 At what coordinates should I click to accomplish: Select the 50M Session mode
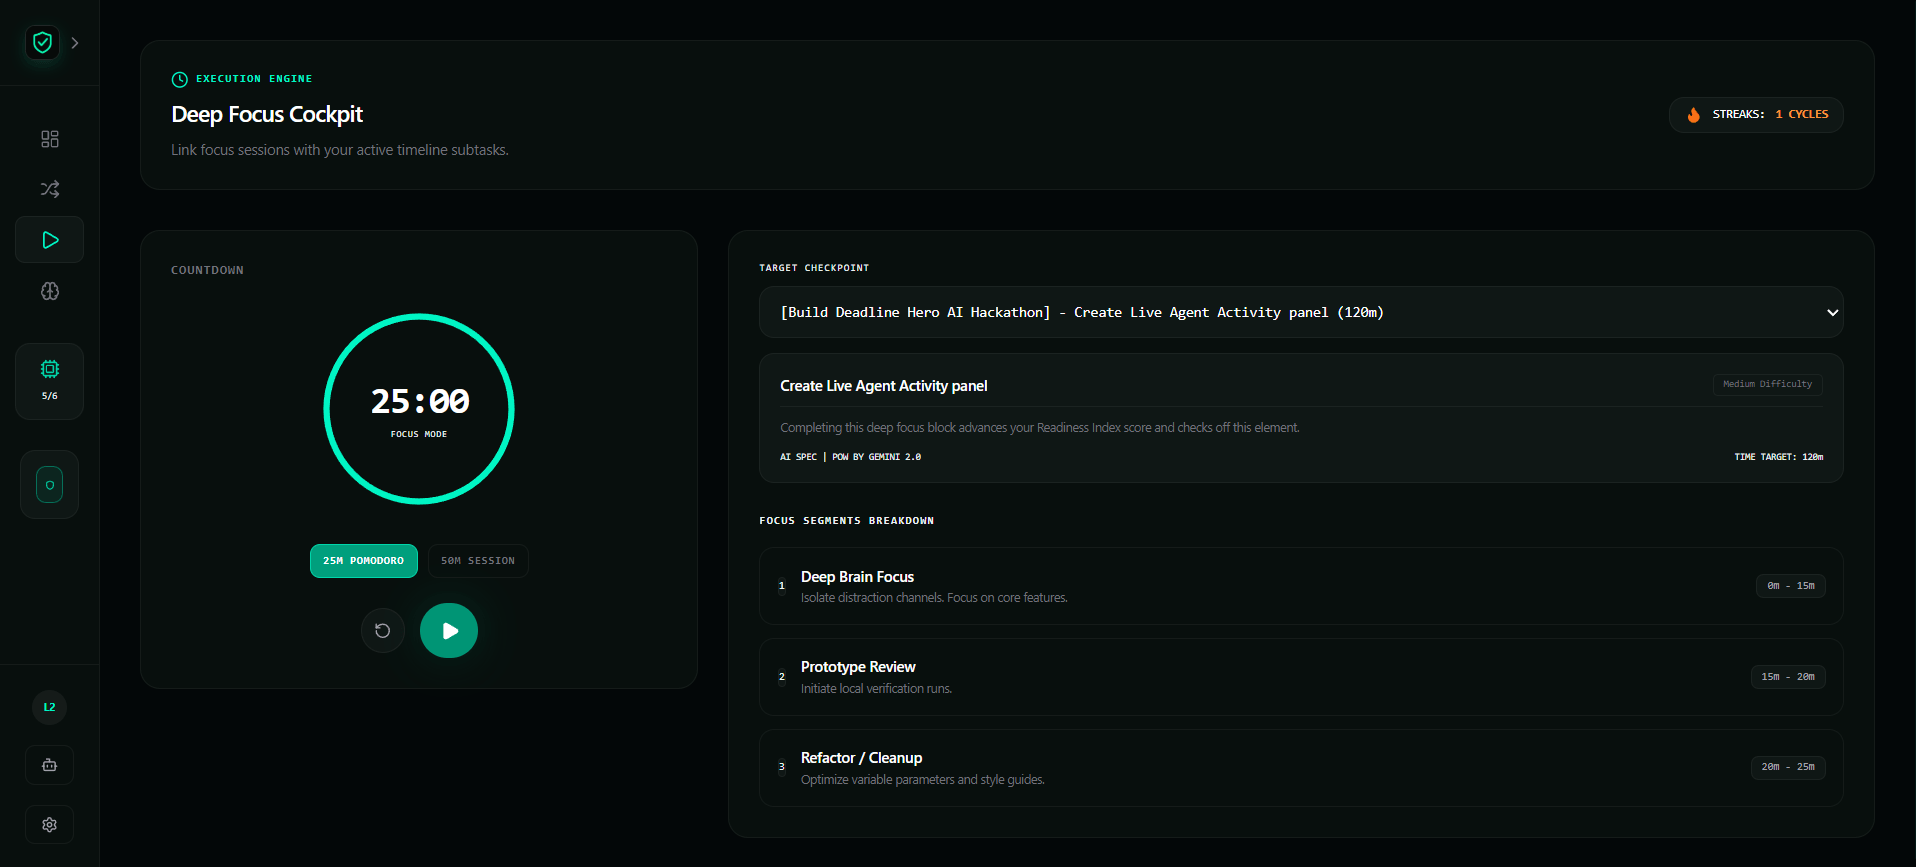coord(478,561)
